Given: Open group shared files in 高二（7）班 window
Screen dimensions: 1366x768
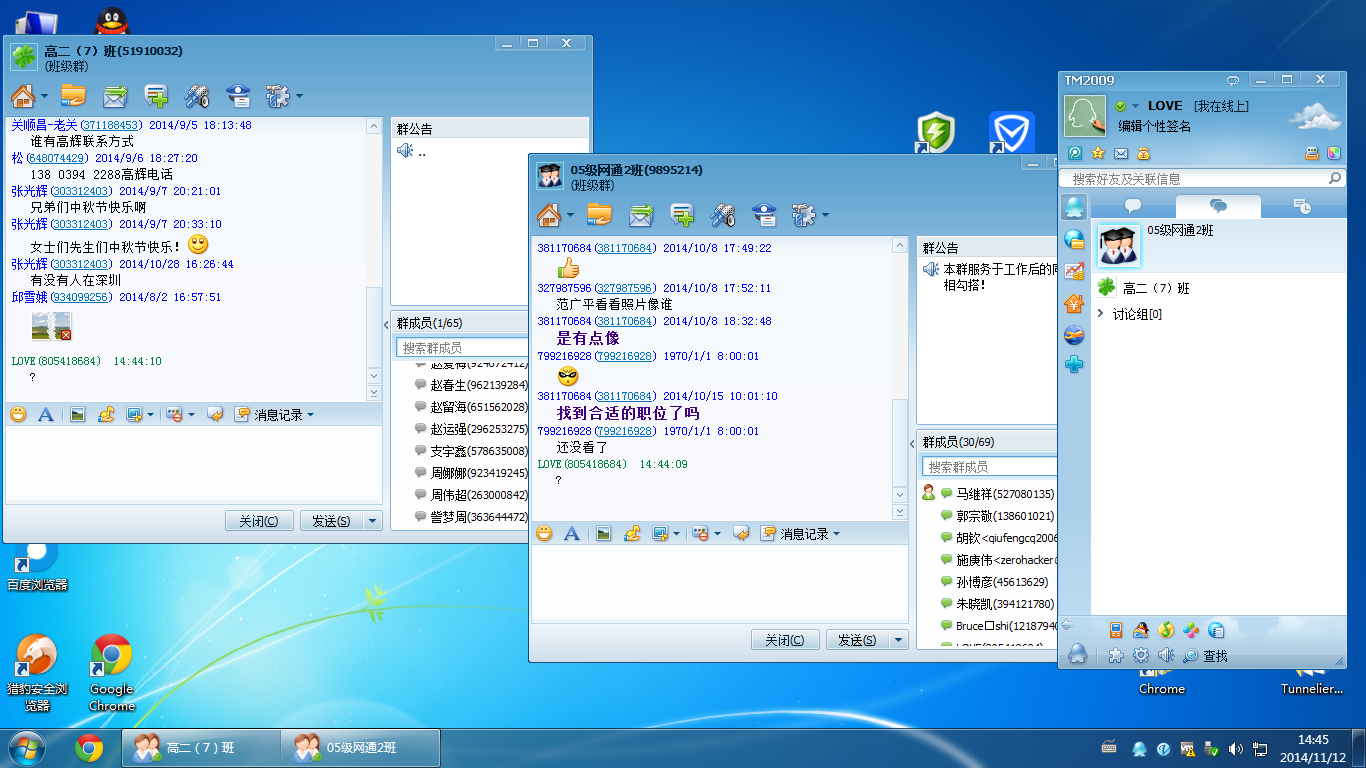Looking at the screenshot, I should pos(73,96).
